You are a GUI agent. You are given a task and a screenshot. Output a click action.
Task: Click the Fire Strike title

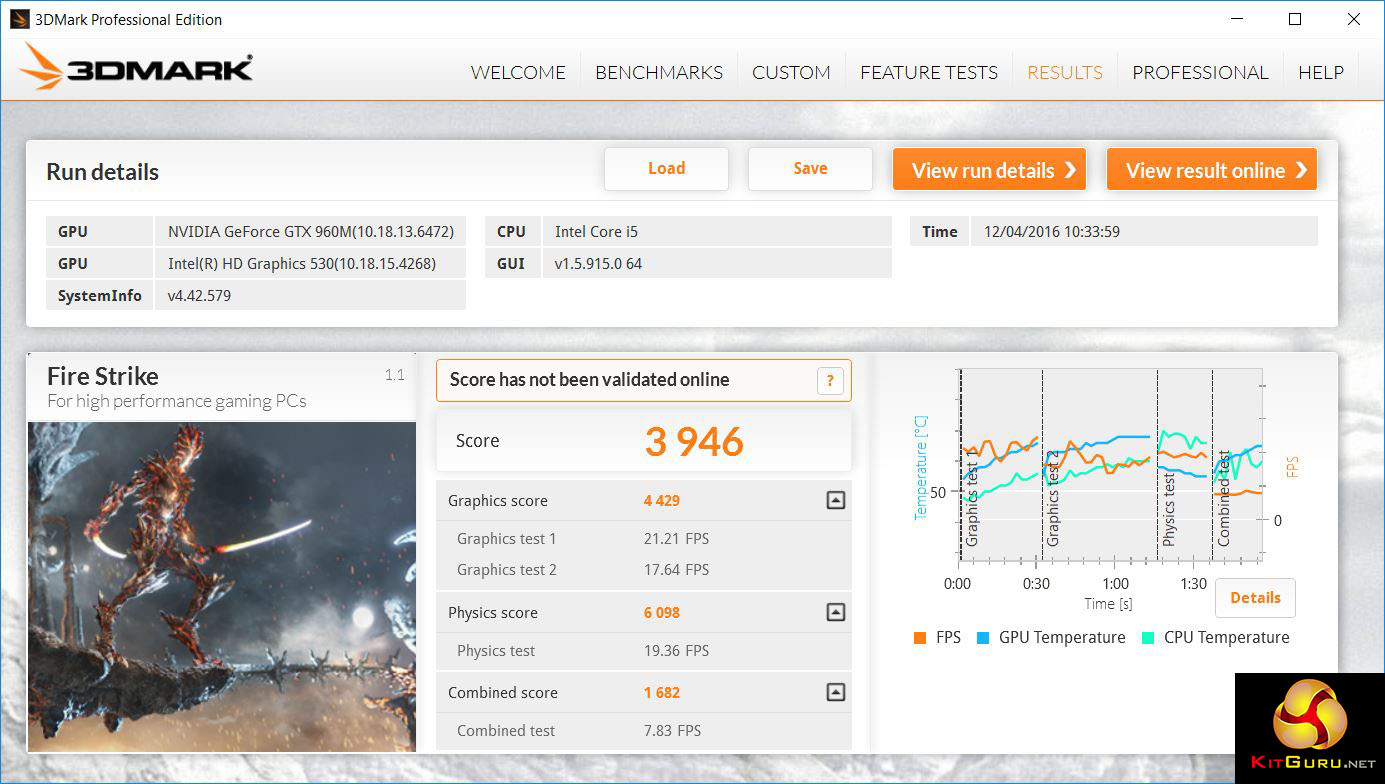coord(103,377)
